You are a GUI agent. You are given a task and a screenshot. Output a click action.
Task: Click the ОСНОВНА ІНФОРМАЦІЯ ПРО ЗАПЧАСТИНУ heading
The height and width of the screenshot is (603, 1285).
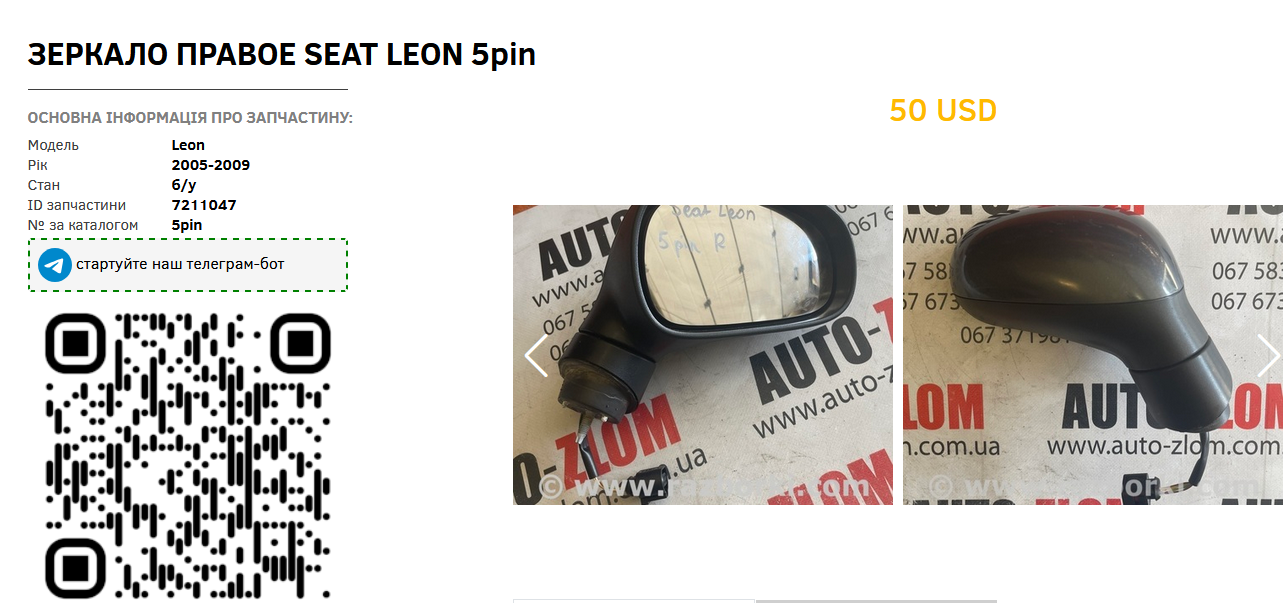pos(190,118)
